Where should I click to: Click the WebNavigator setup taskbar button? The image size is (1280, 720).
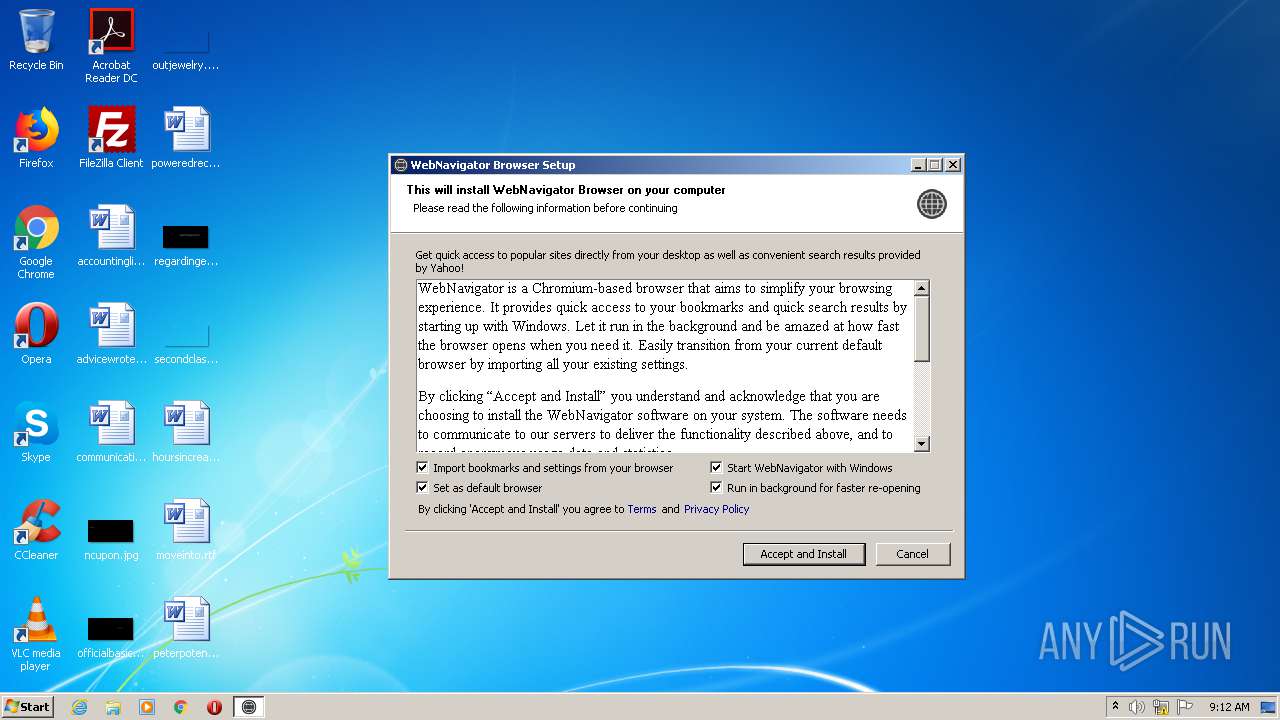249,707
